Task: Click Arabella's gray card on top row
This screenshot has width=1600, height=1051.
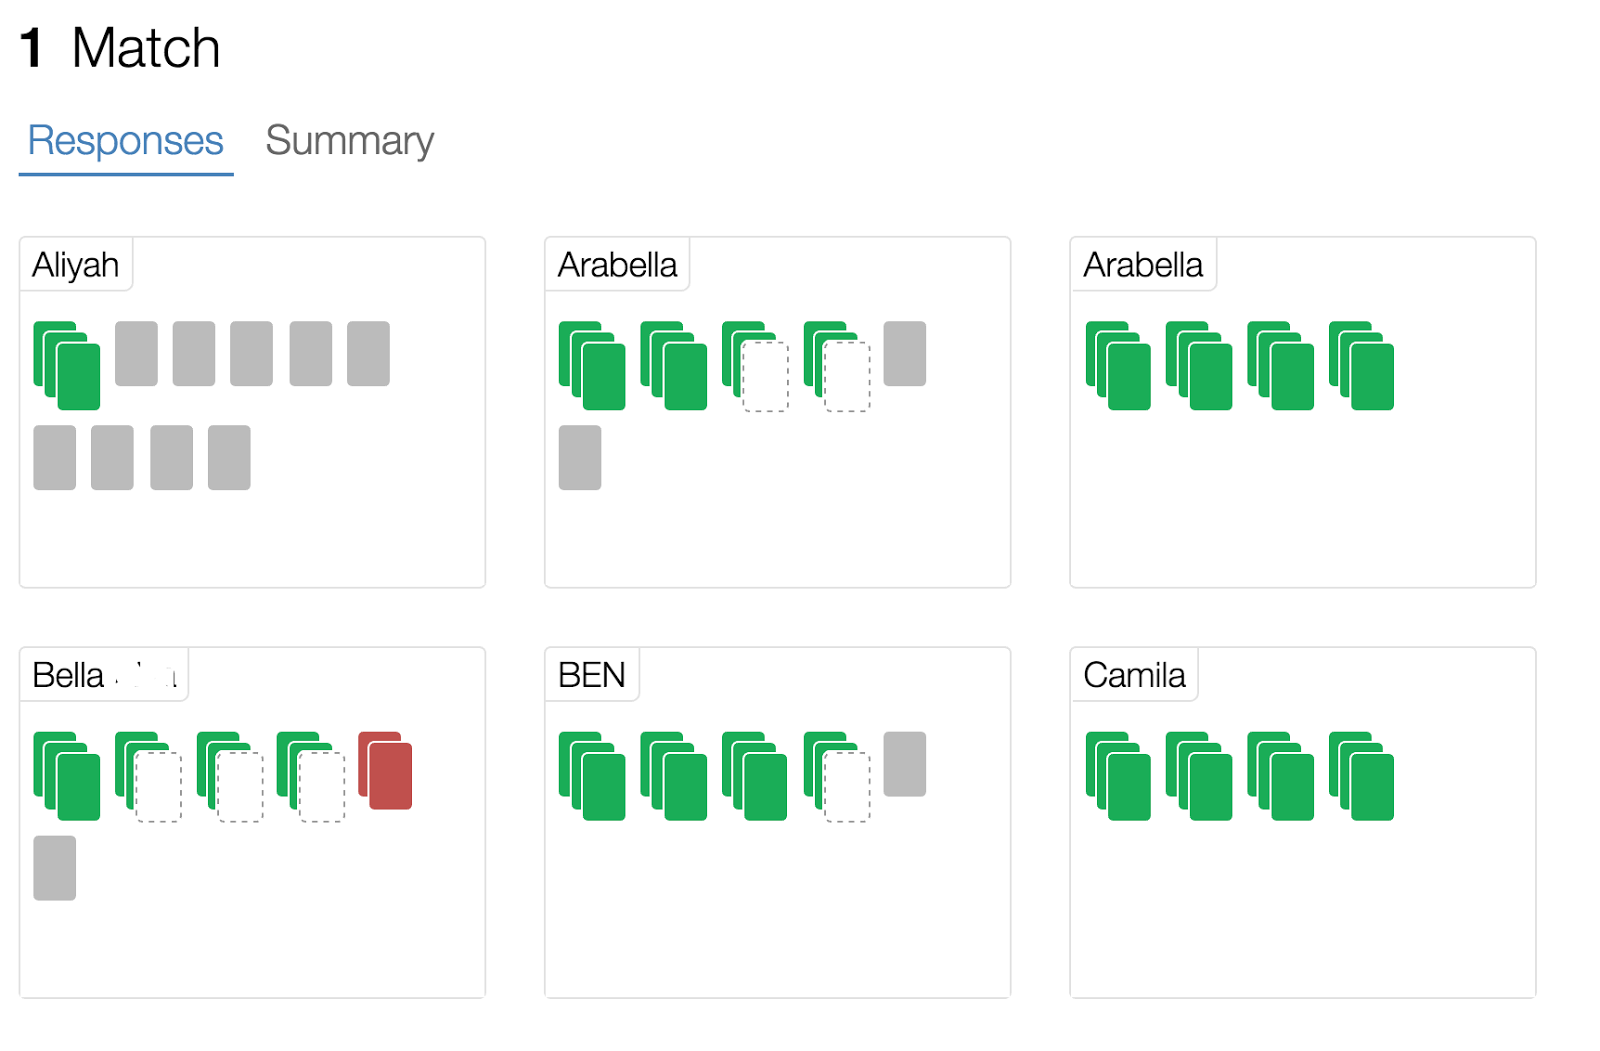Action: click(904, 353)
